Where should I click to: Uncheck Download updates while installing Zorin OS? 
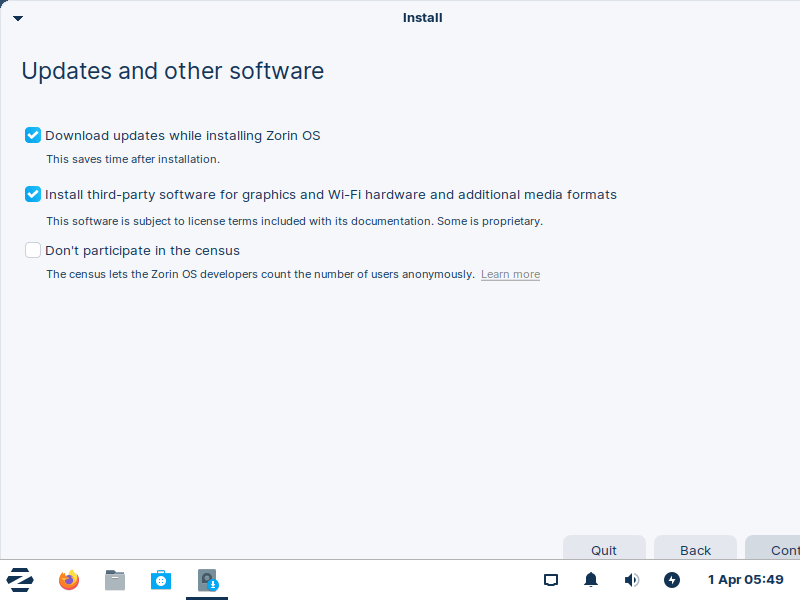(33, 135)
